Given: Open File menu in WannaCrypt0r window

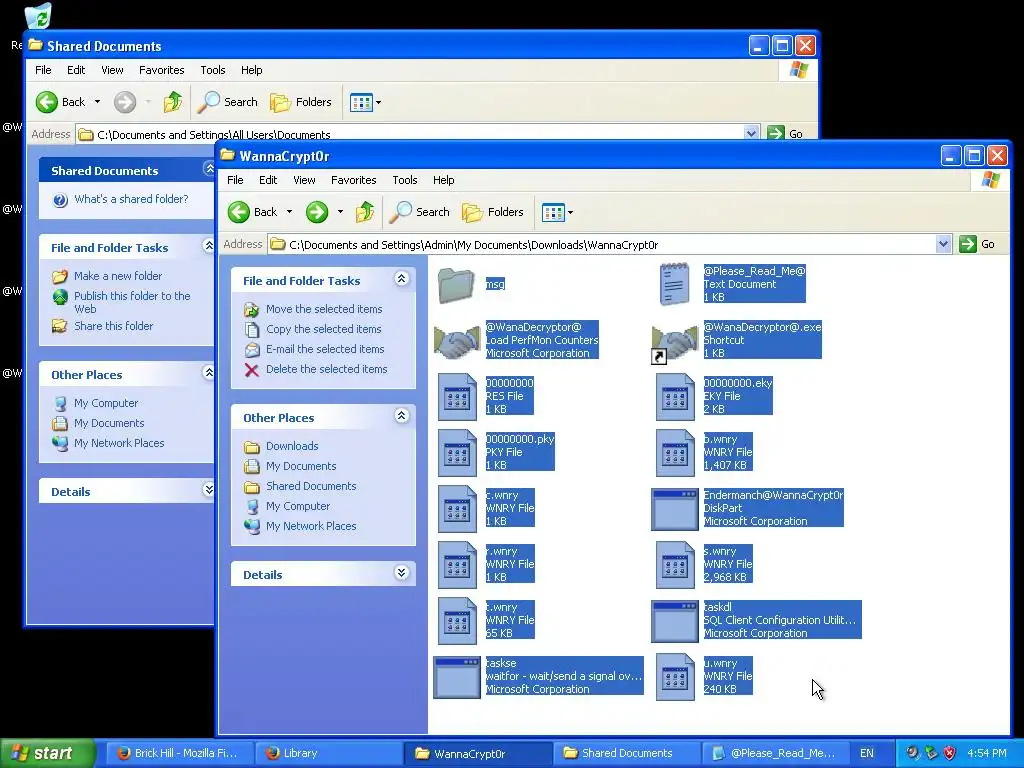Looking at the screenshot, I should click(x=235, y=180).
